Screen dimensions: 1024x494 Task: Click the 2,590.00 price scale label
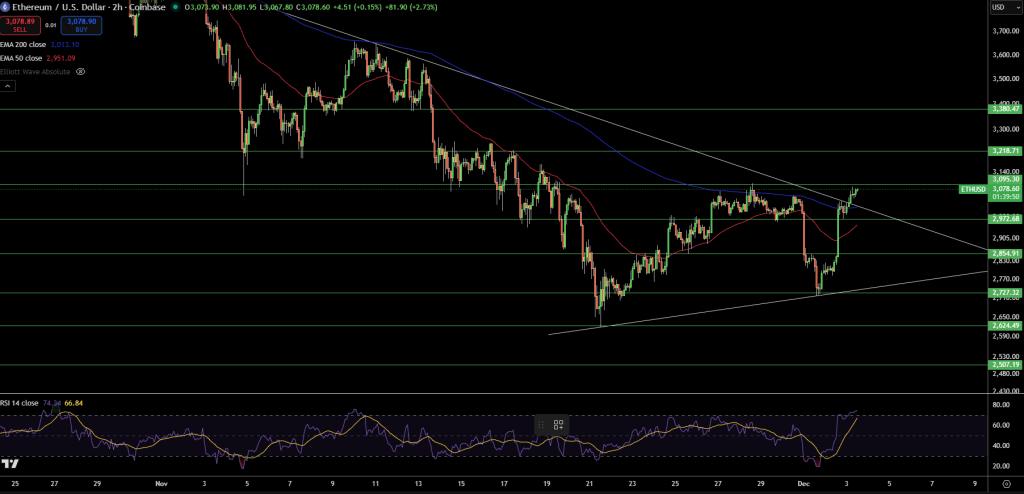point(1006,337)
